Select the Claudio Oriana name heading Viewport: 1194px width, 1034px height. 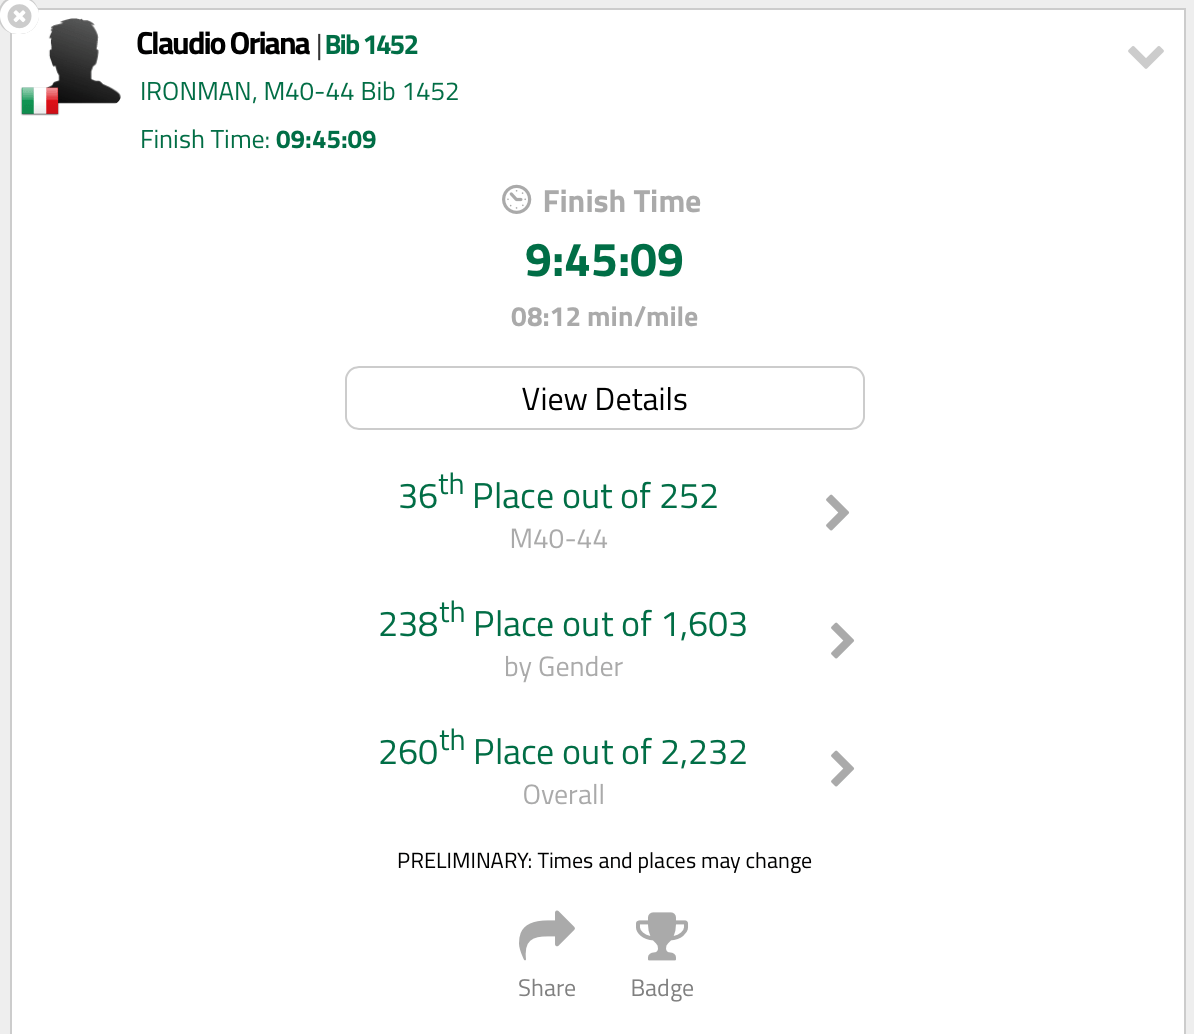click(223, 45)
